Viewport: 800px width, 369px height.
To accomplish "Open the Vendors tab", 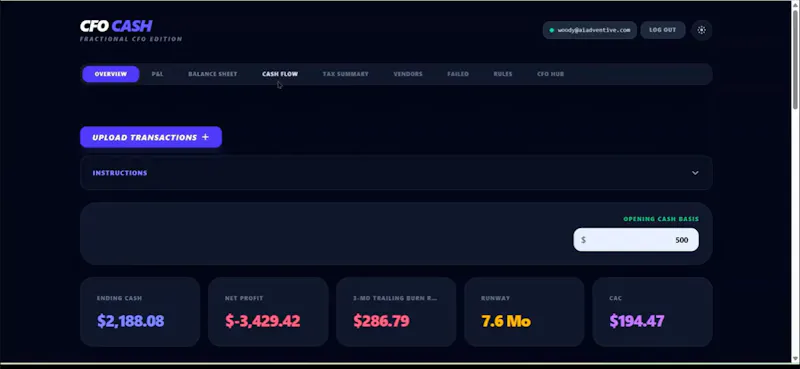I will [x=408, y=74].
